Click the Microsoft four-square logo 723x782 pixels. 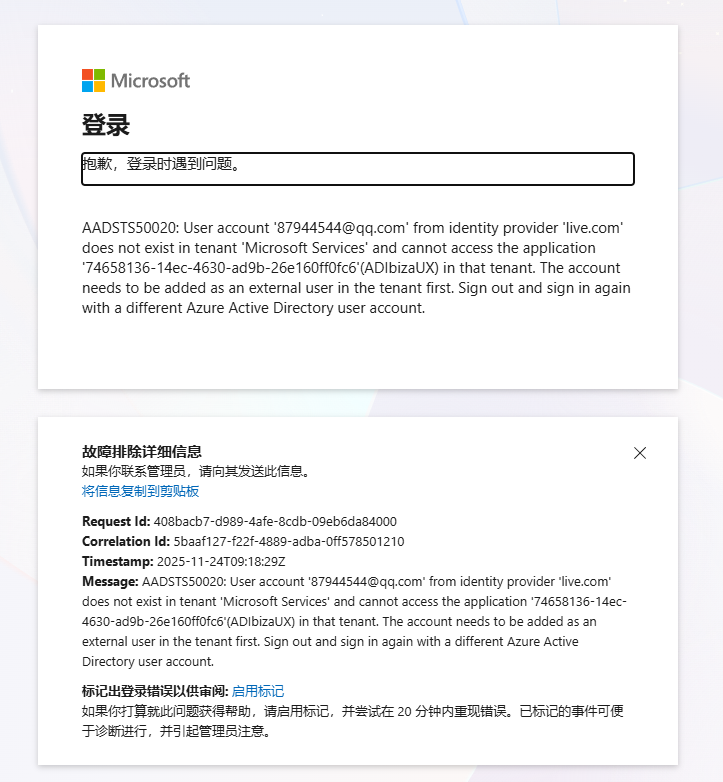pos(93,81)
